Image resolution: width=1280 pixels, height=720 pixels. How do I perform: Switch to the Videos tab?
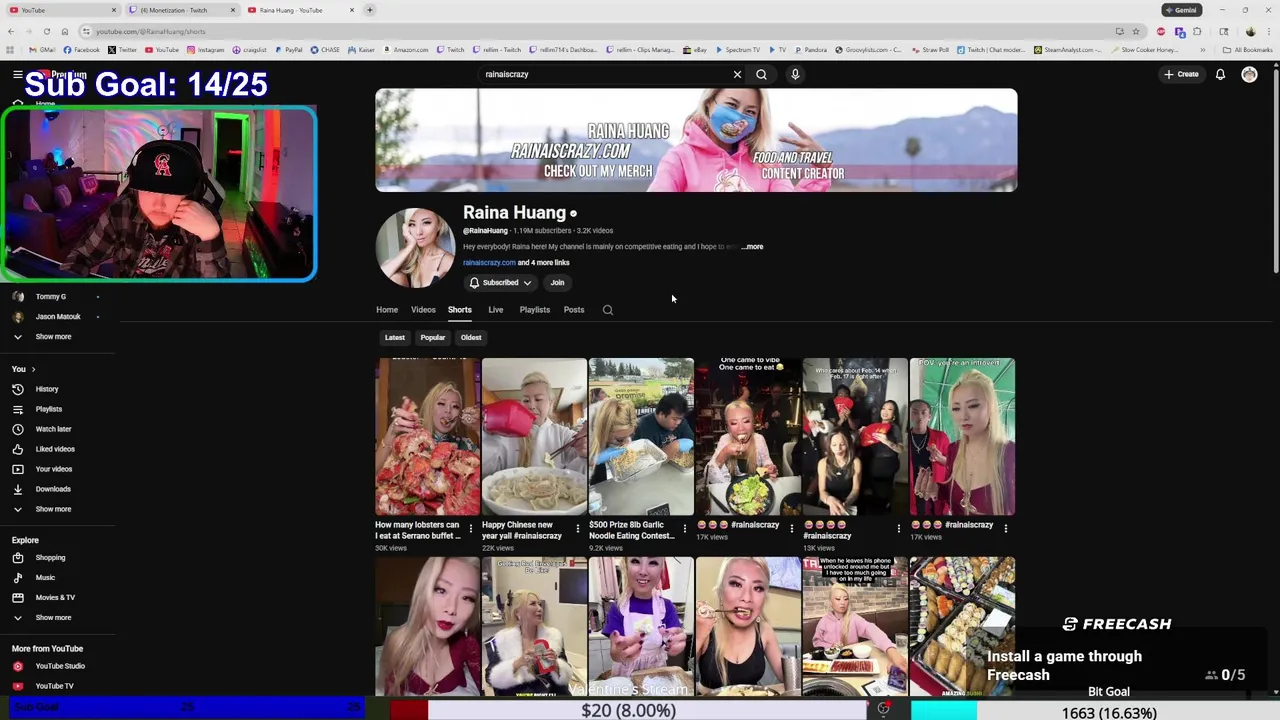pyautogui.click(x=423, y=310)
